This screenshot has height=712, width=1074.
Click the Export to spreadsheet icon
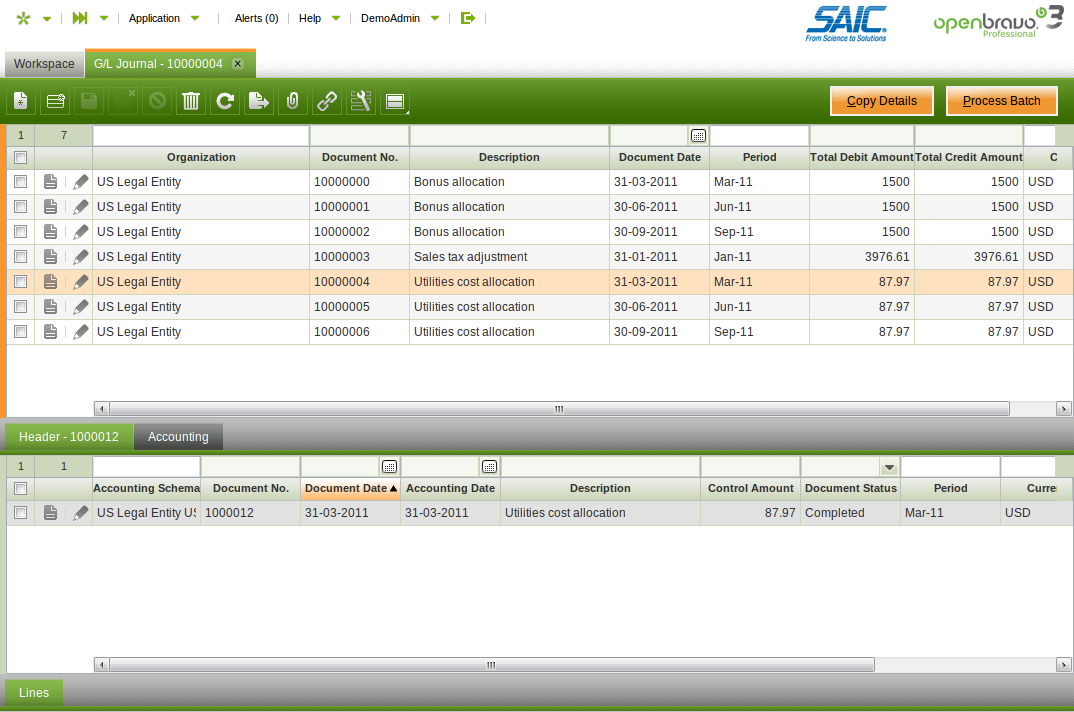tap(259, 101)
